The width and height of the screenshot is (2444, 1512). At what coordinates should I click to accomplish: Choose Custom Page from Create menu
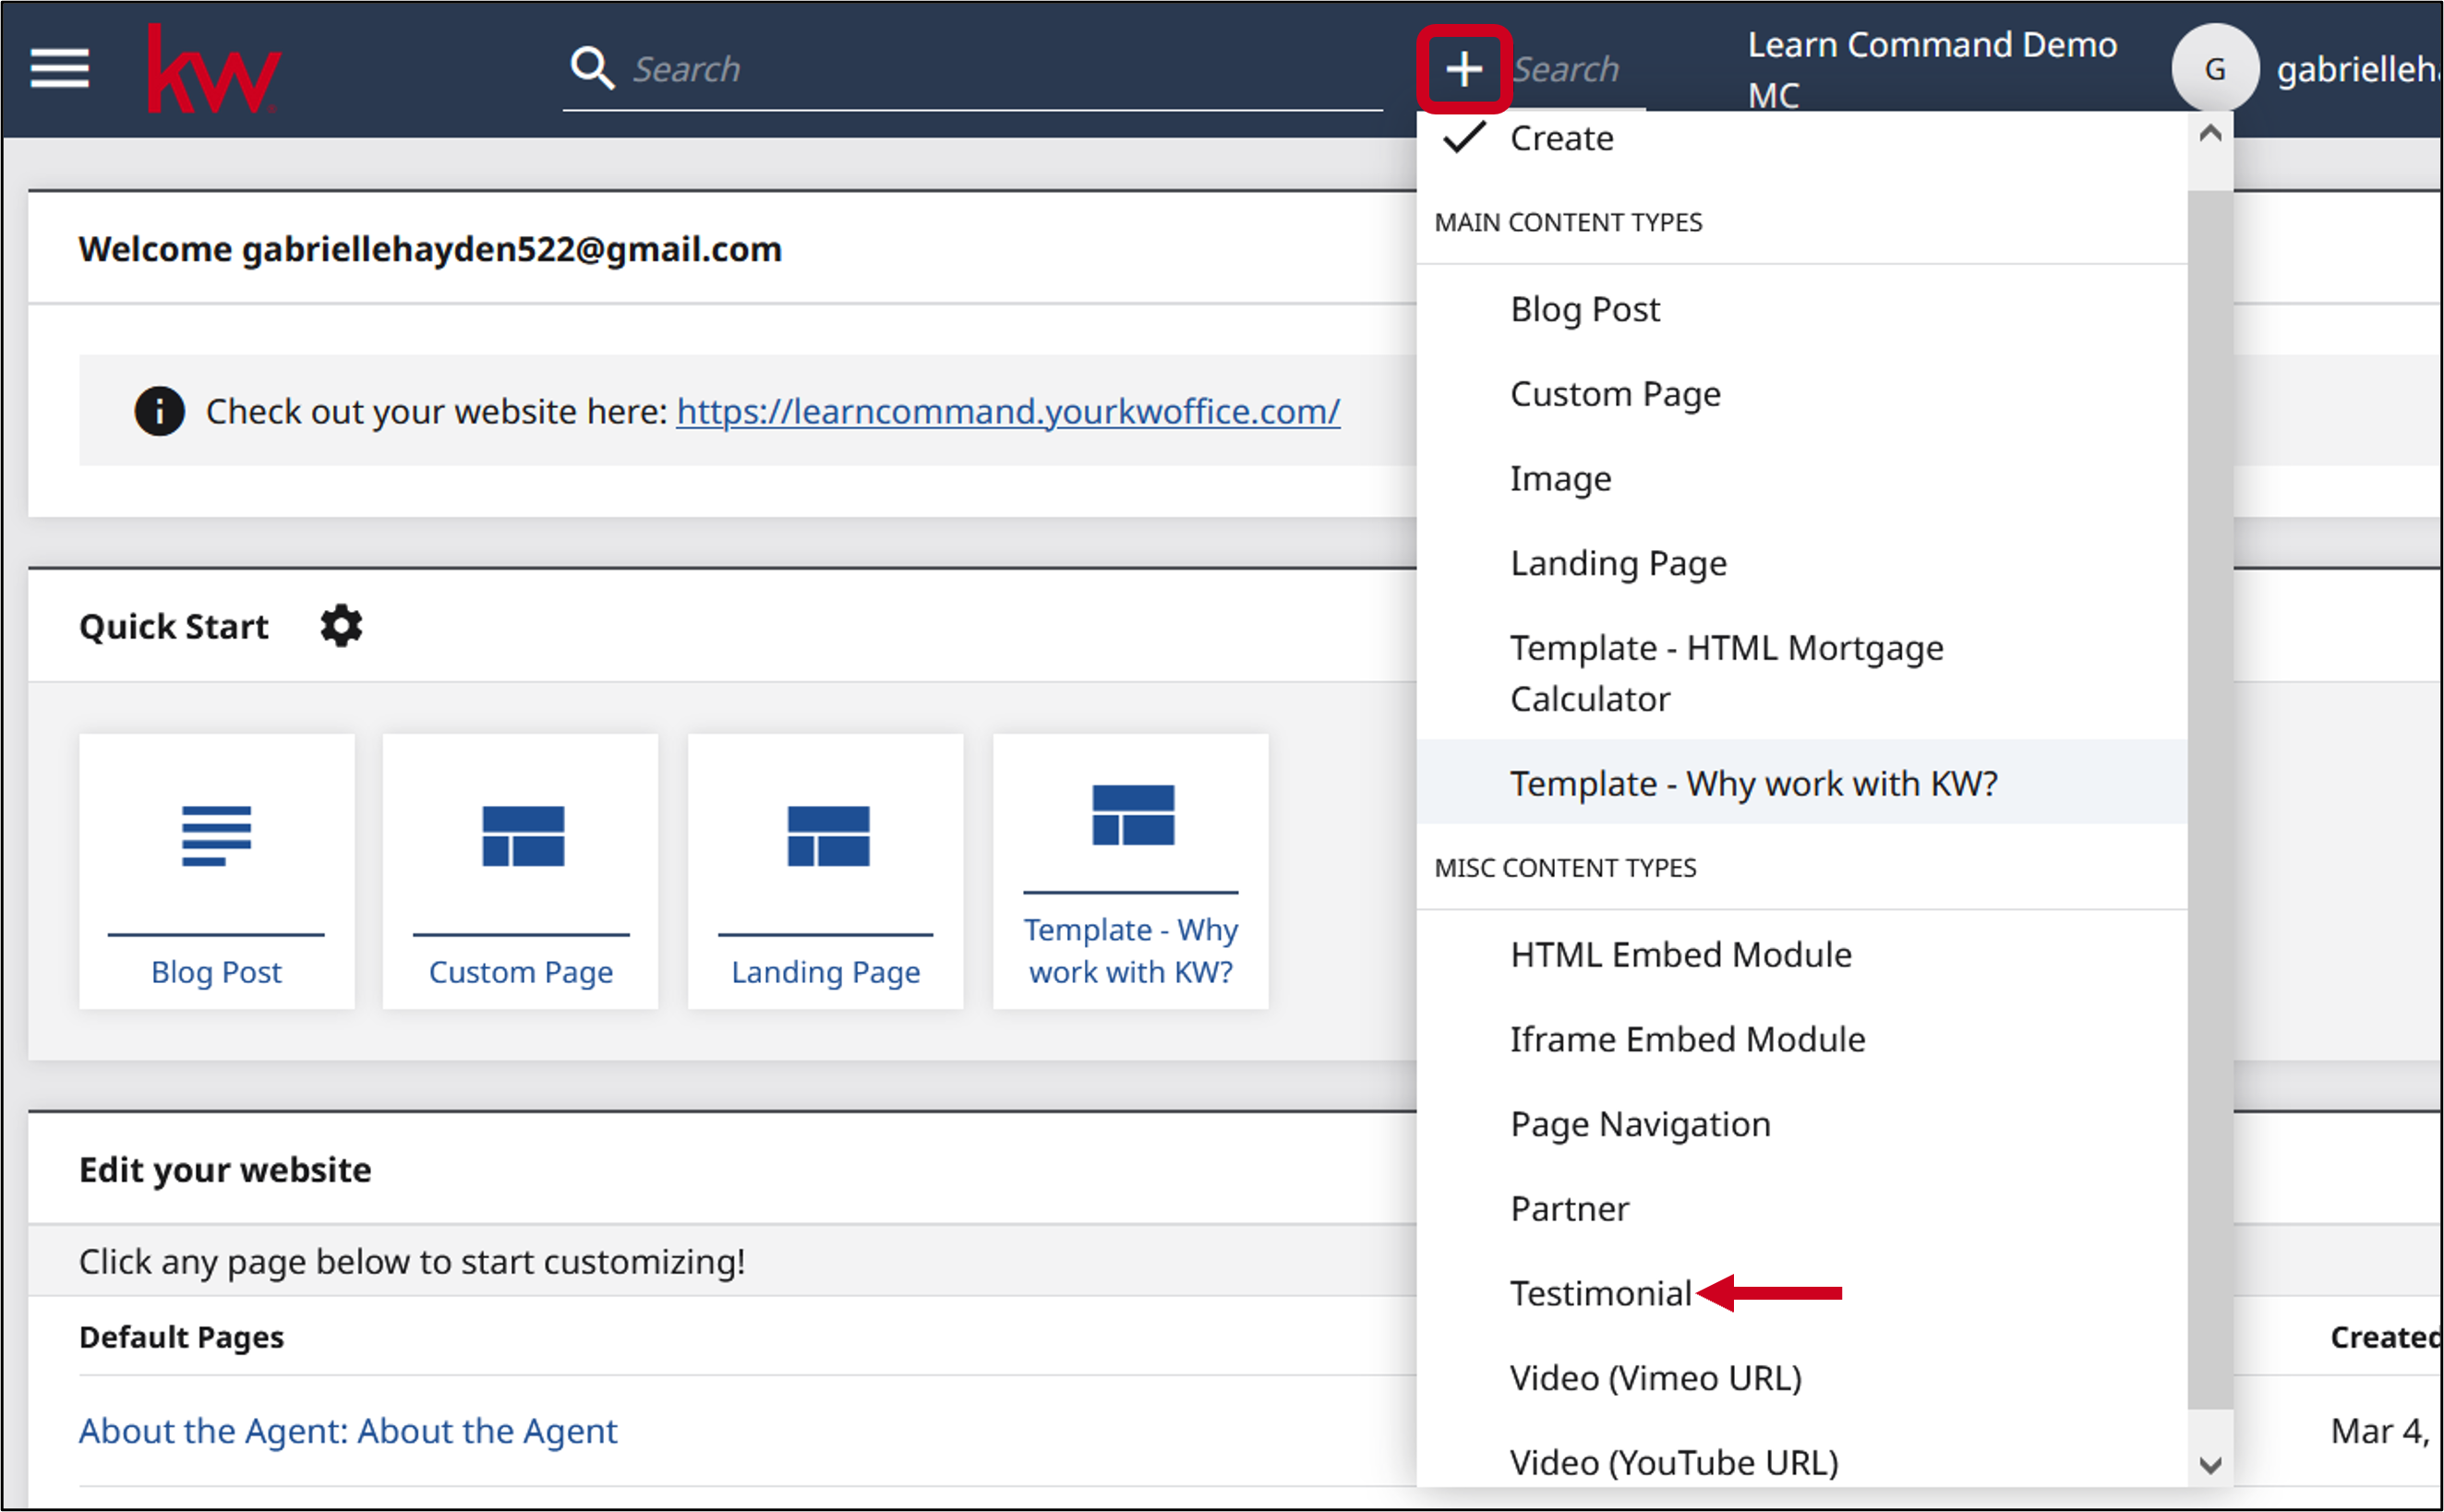(1802, 394)
